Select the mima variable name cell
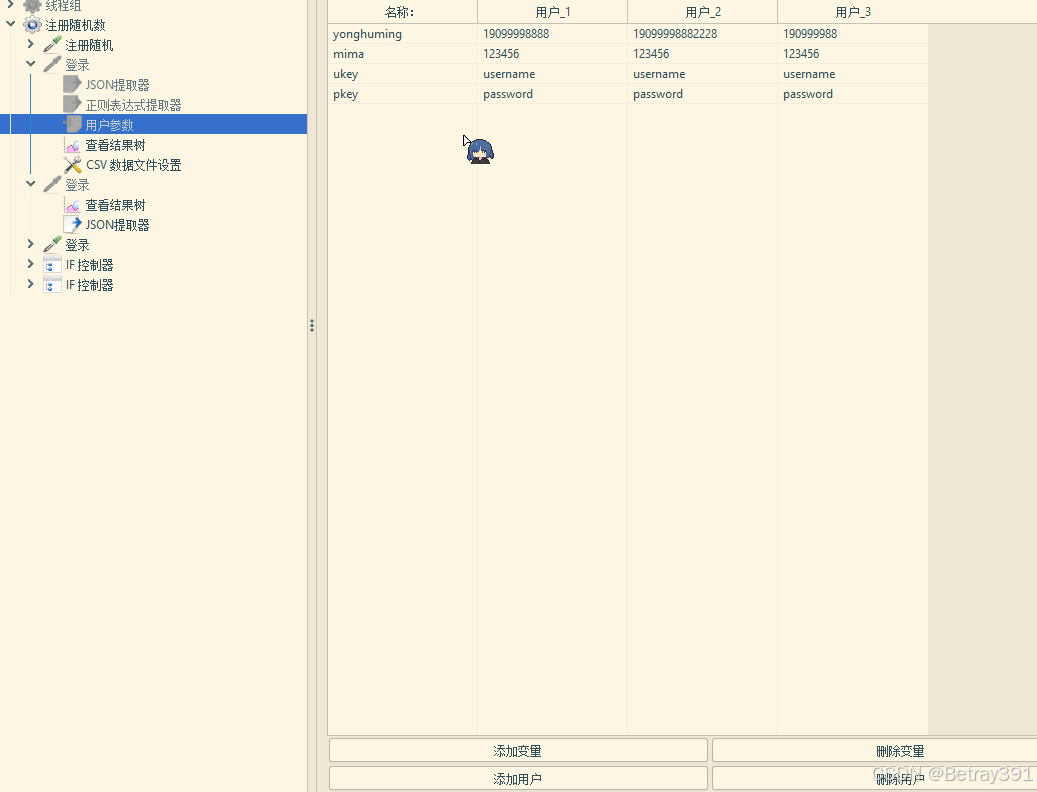The image size is (1037, 792). point(402,54)
